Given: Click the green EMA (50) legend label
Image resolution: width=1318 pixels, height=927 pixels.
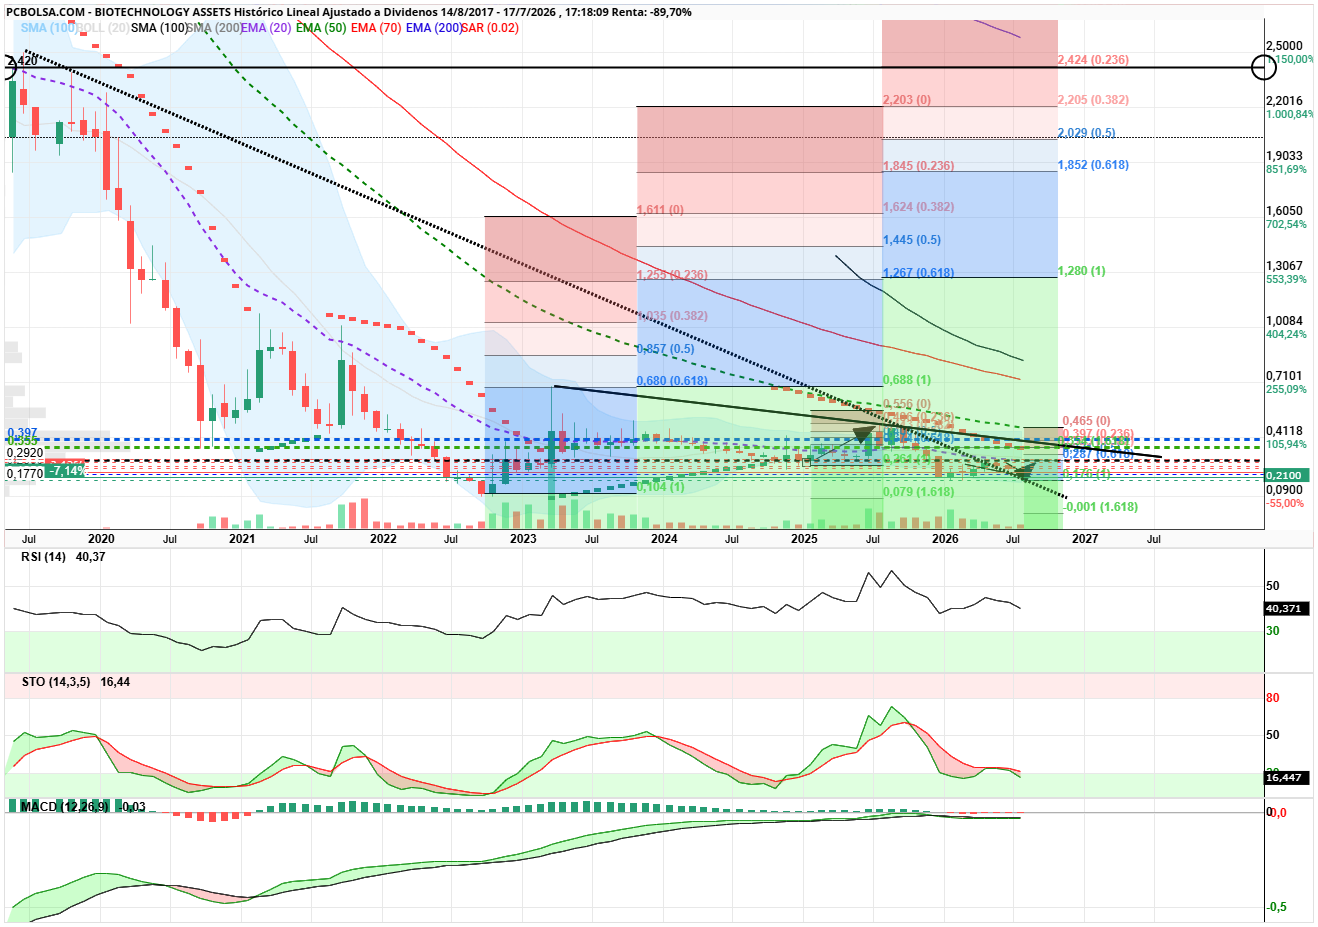Looking at the screenshot, I should [x=321, y=28].
